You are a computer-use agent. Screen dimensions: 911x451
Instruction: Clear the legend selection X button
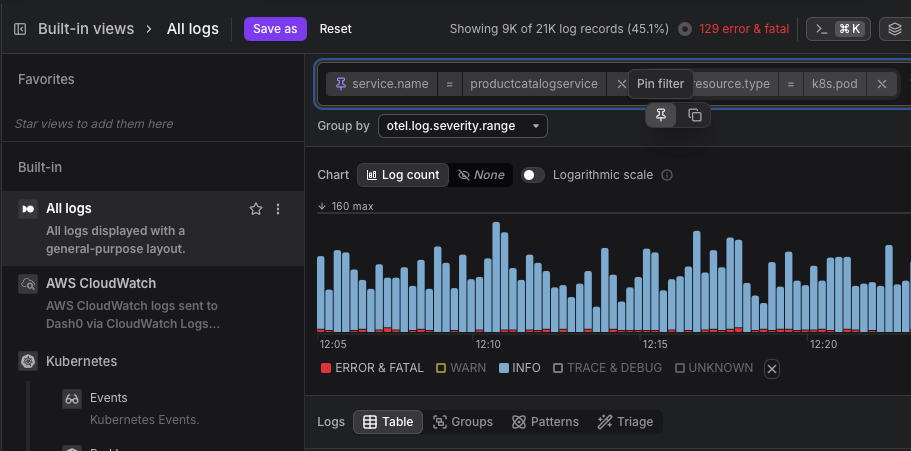tap(772, 369)
